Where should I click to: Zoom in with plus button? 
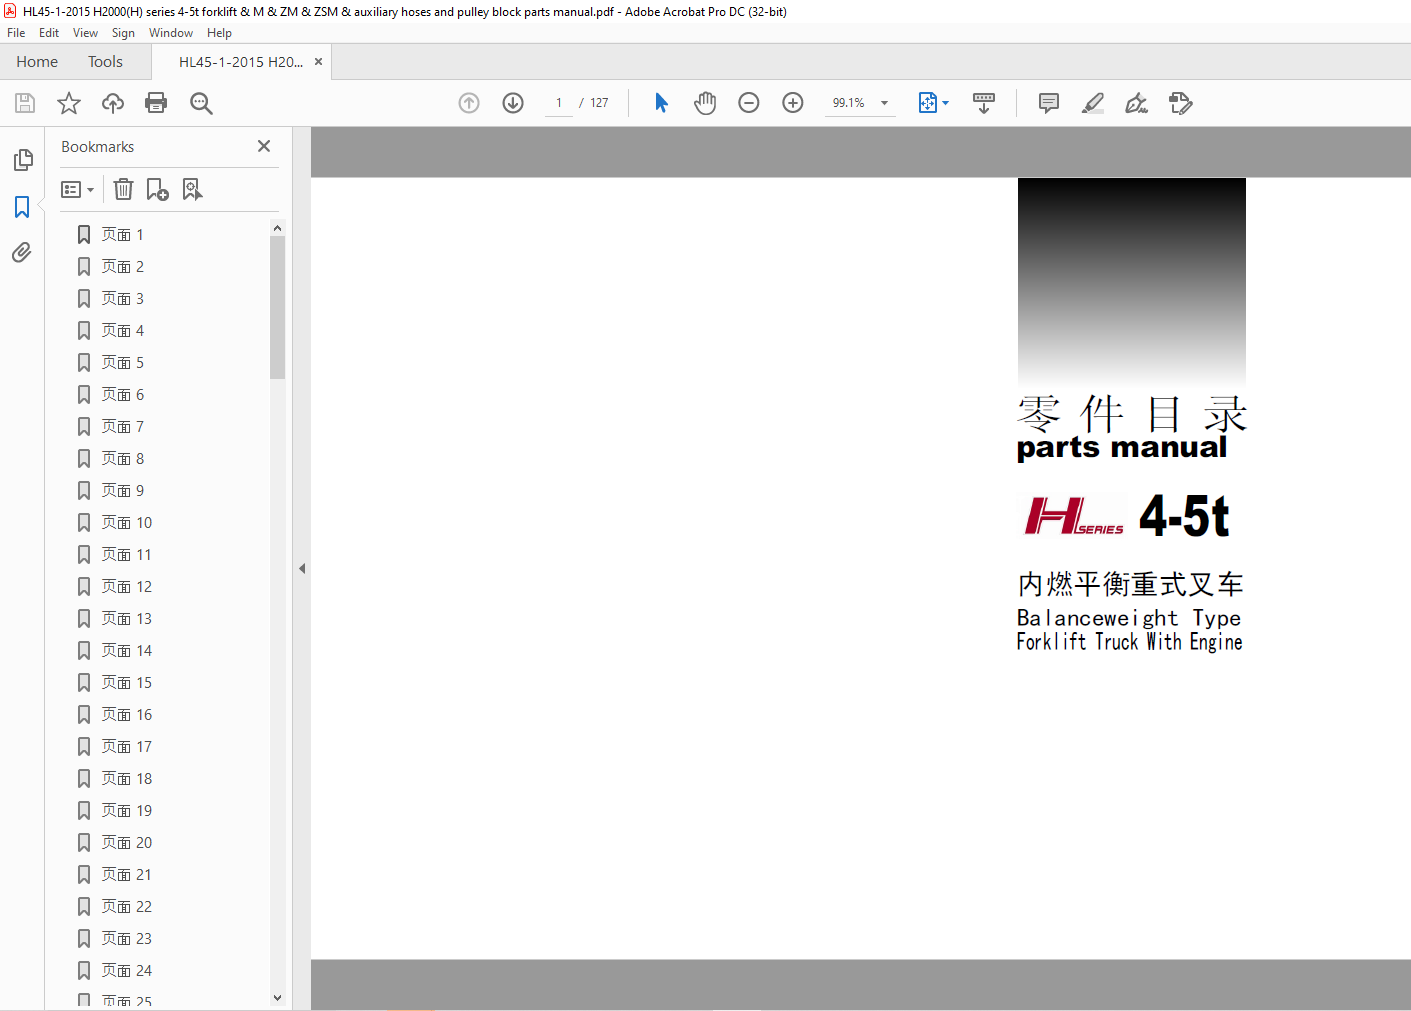tap(793, 103)
